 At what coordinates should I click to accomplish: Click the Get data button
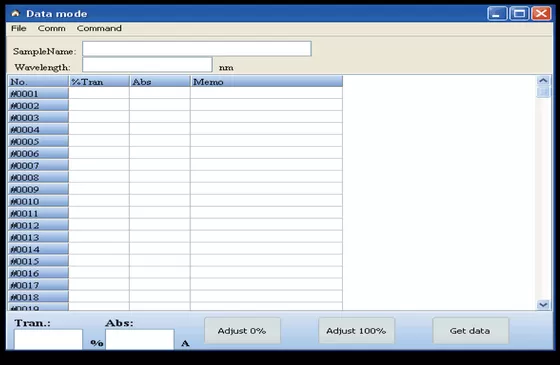[470, 331]
